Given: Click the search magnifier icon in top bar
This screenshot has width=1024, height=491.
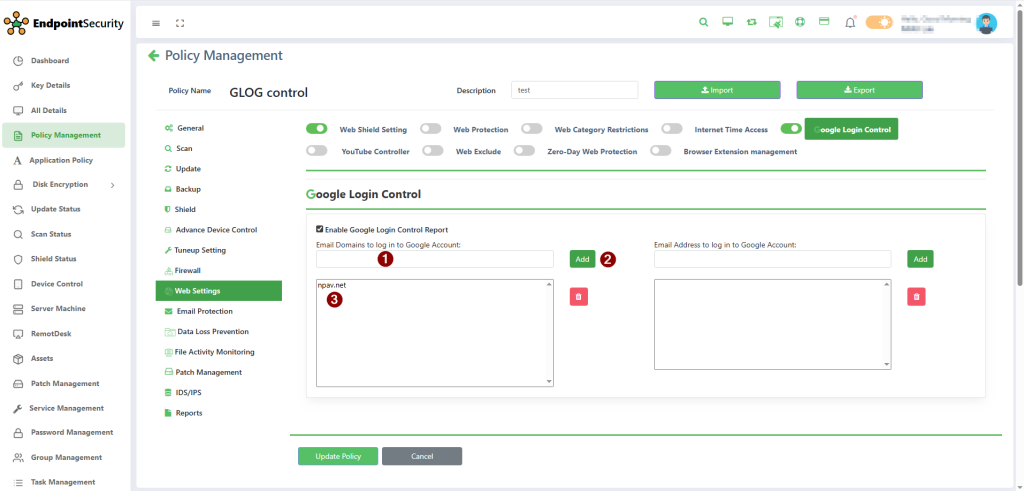Looking at the screenshot, I should [703, 22].
